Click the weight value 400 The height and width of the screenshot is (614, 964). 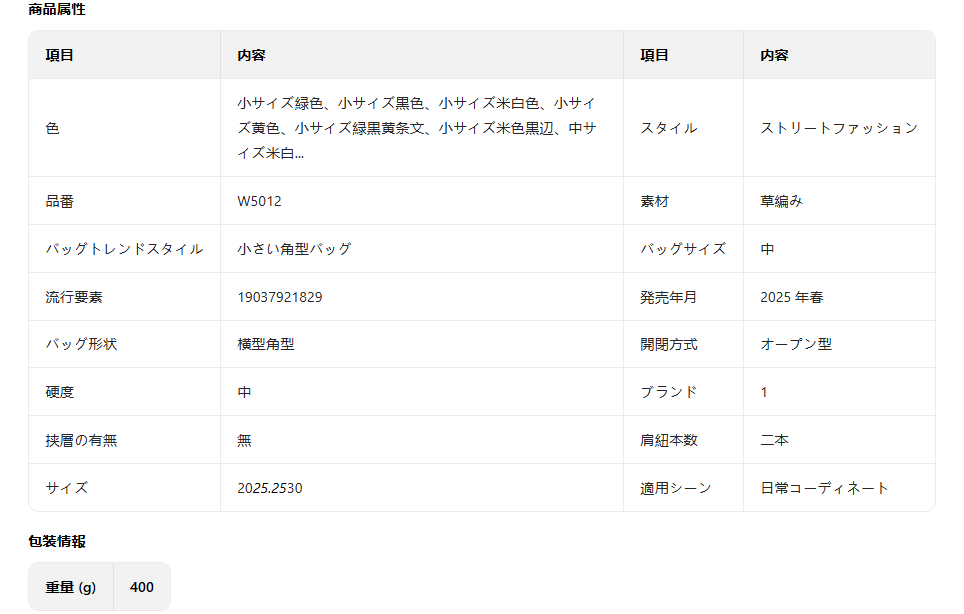click(142, 587)
